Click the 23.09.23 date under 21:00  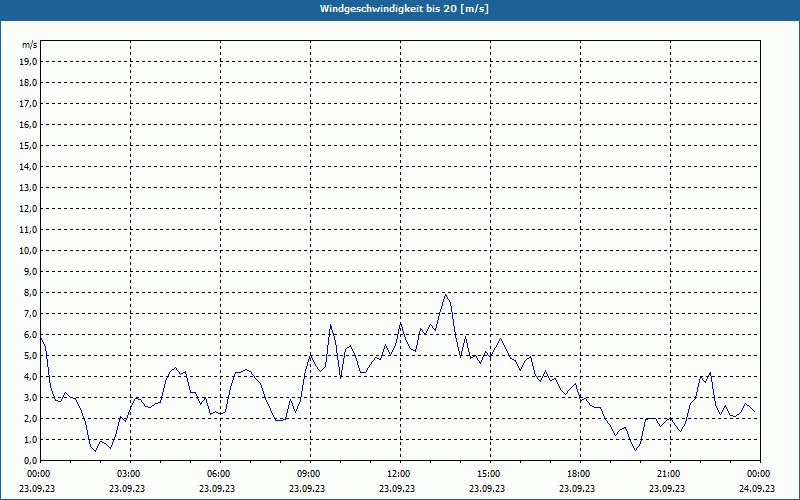tap(667, 488)
